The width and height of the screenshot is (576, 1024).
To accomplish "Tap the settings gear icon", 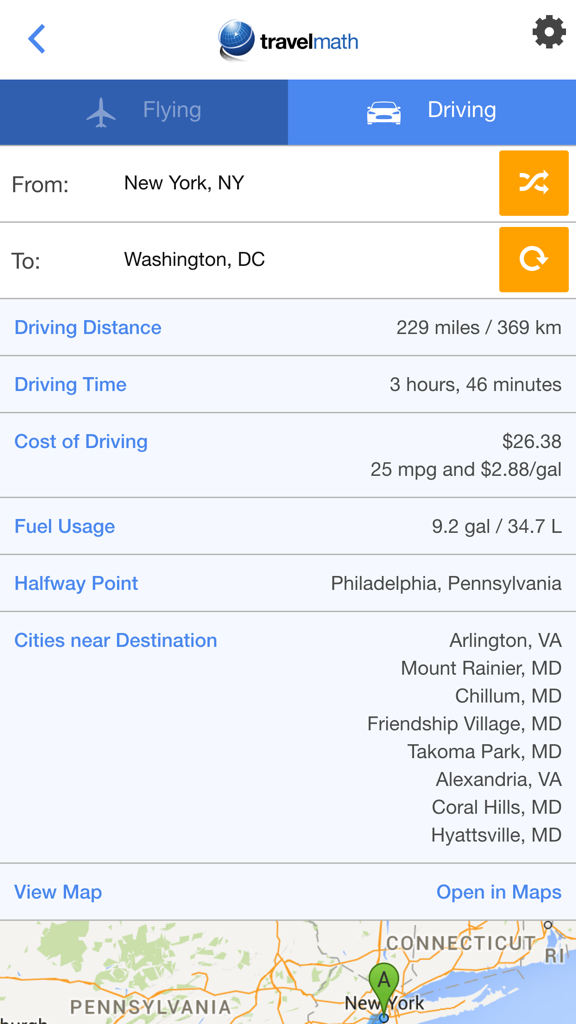I will (549, 33).
